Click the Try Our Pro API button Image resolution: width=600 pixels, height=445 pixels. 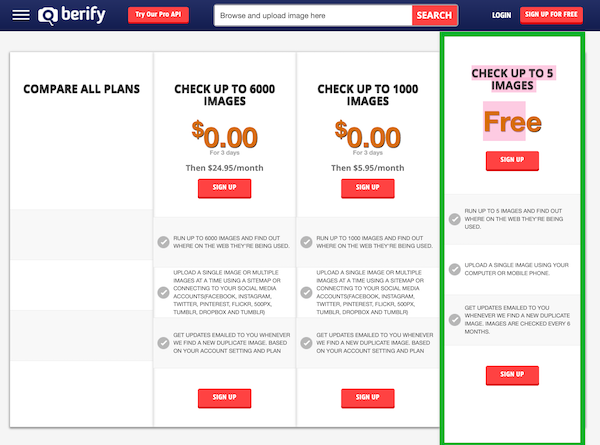point(158,15)
